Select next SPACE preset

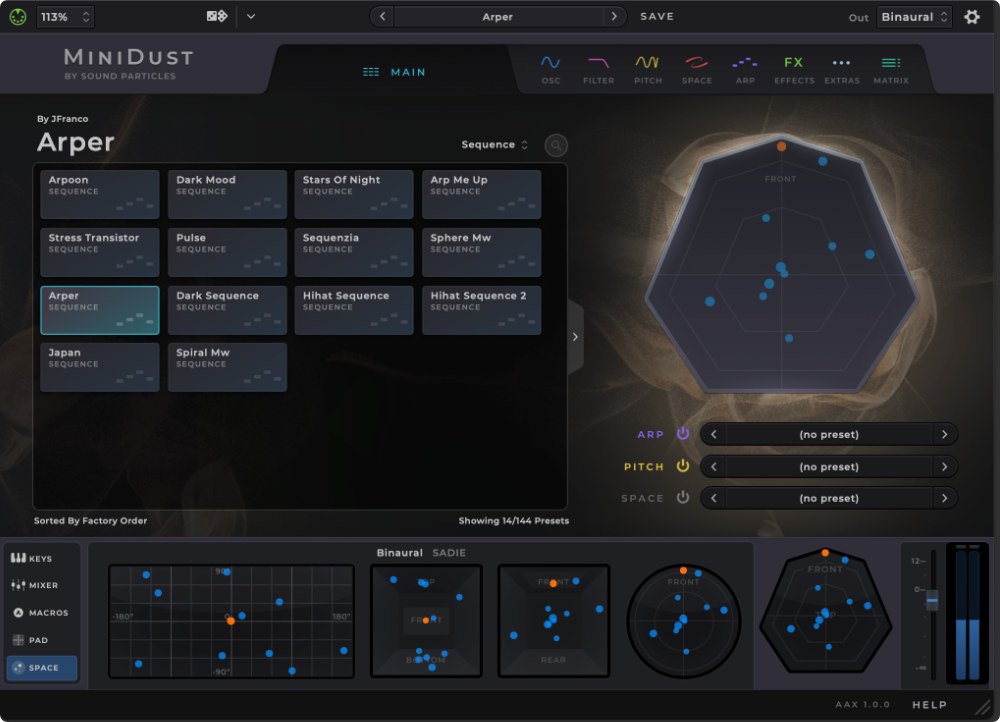tap(945, 498)
